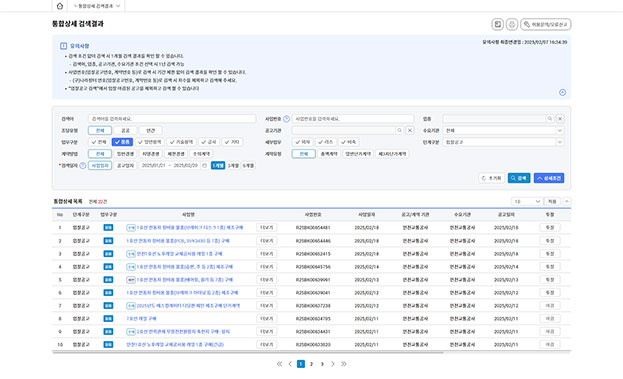
Task: Click the horizontal scrollbar under the table
Action: 248,352
